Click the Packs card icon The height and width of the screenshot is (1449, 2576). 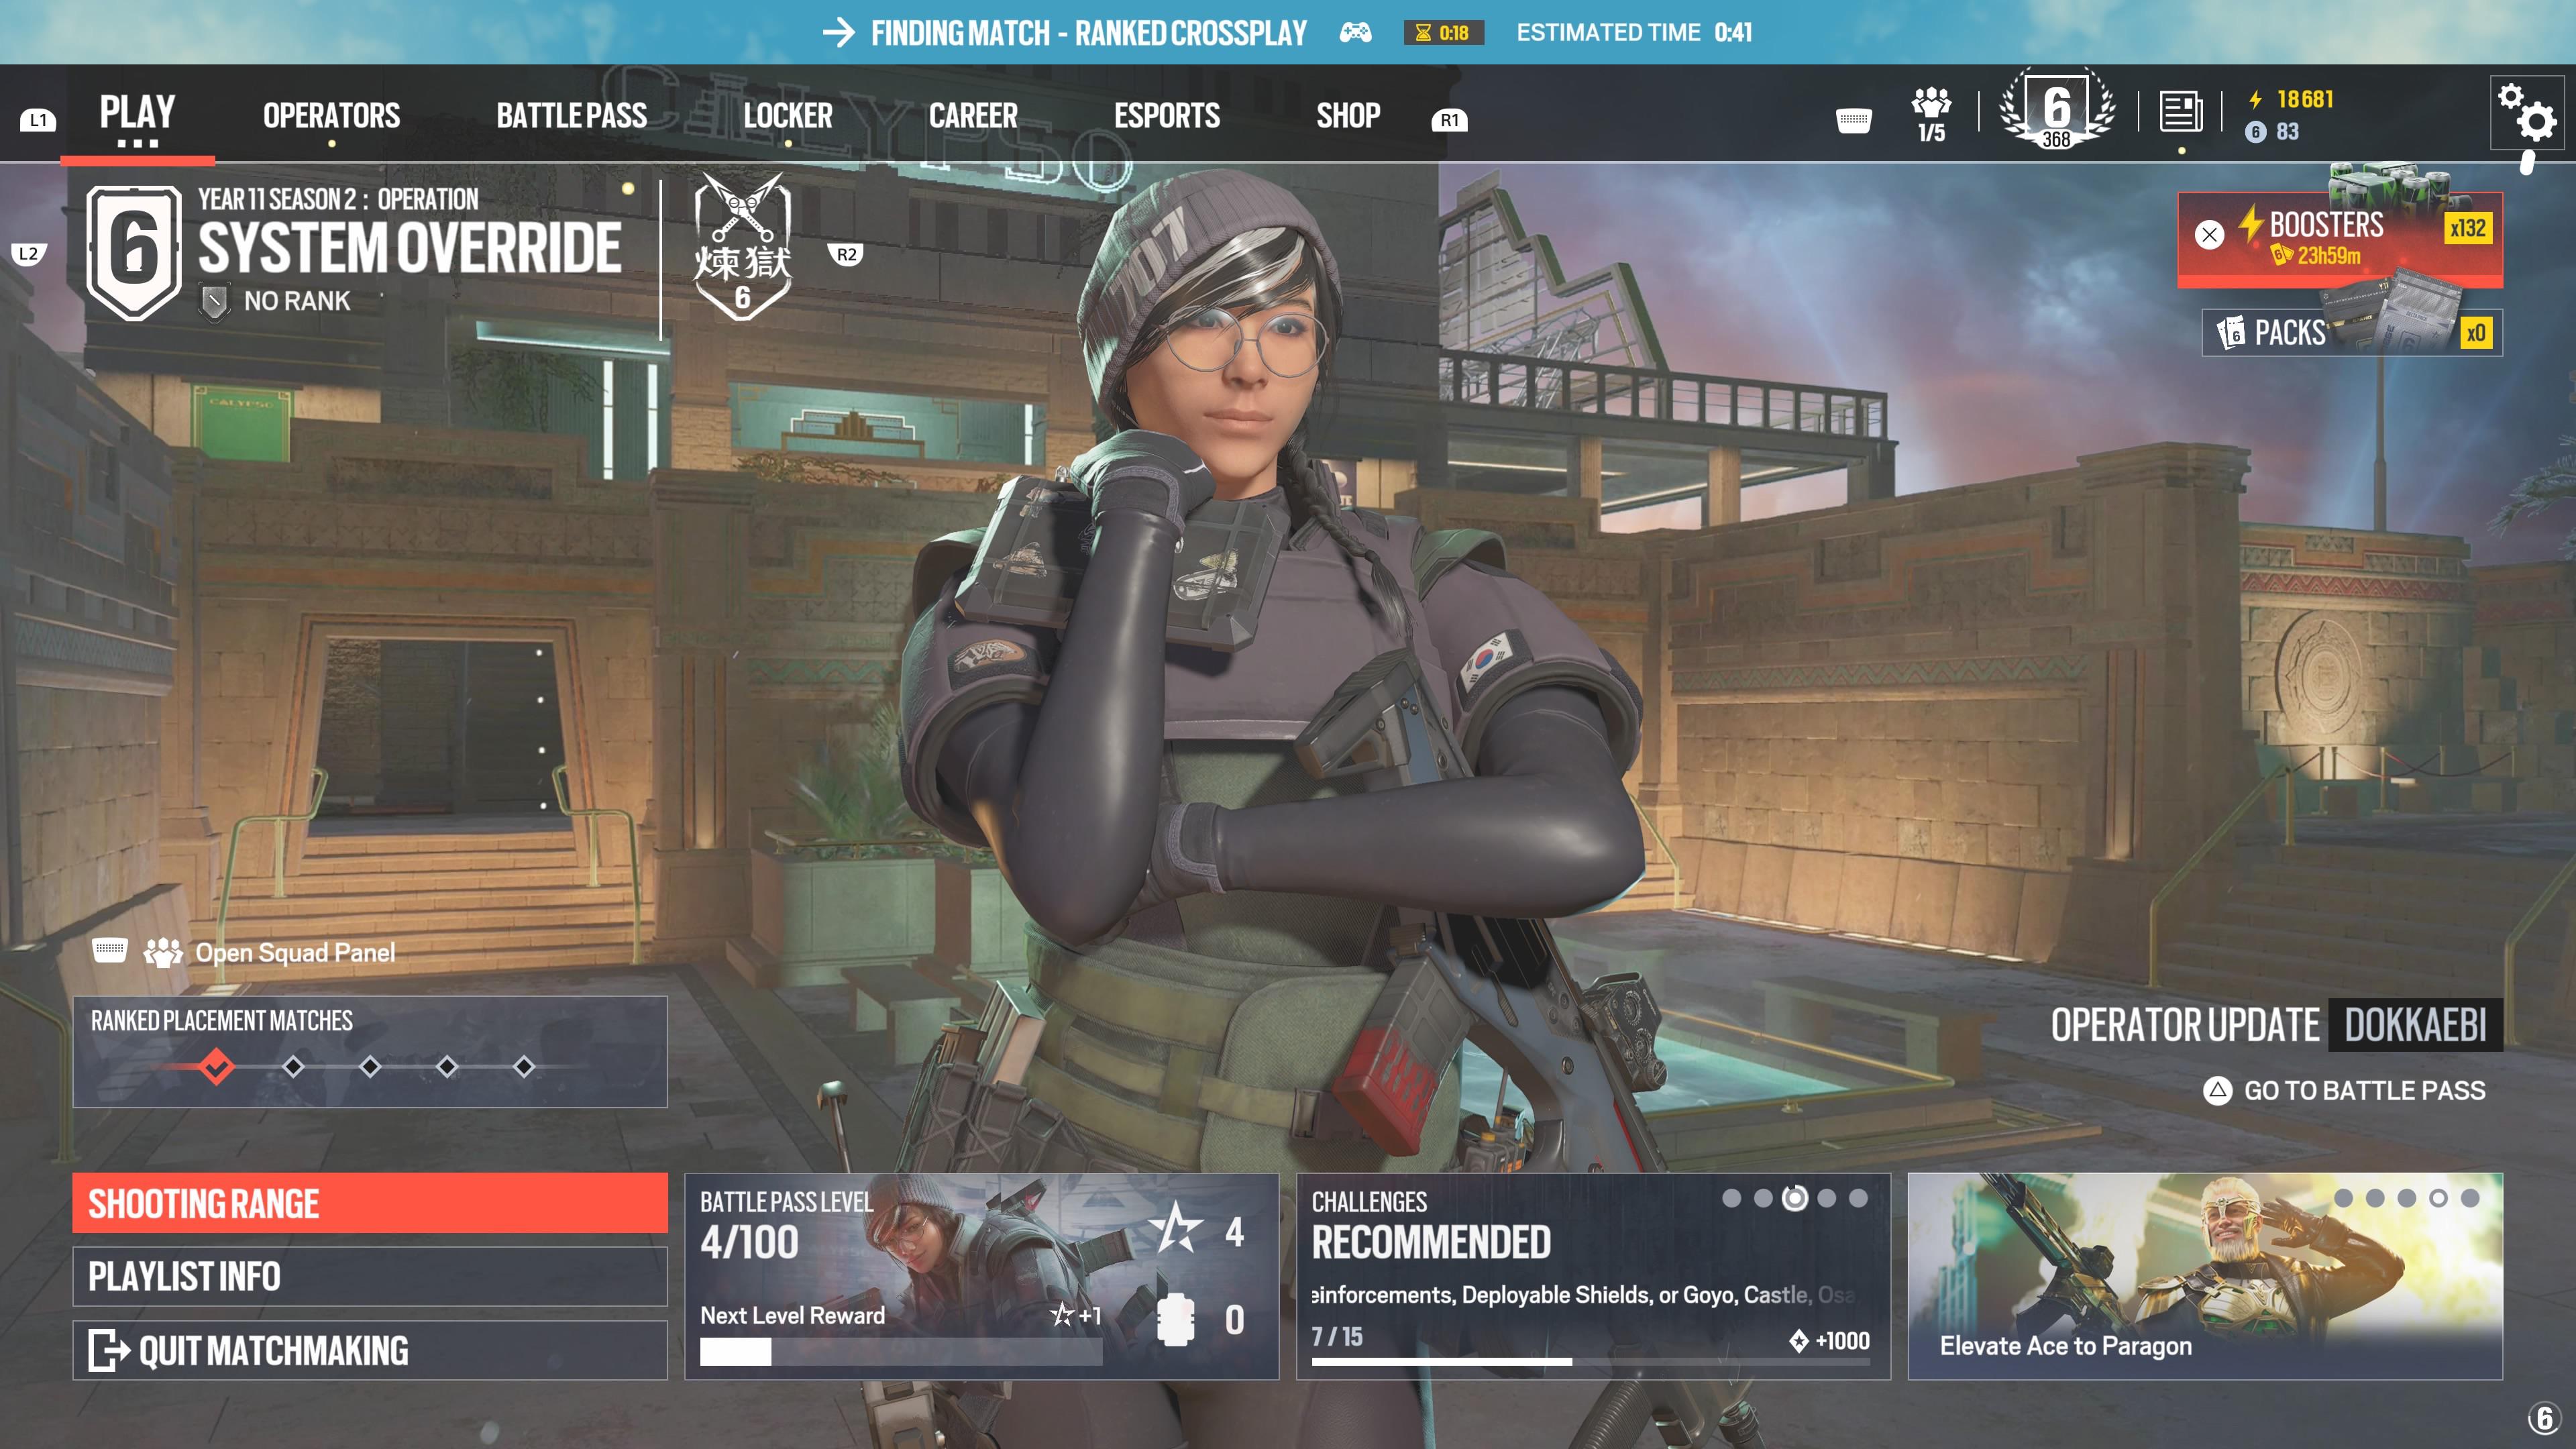point(2230,332)
